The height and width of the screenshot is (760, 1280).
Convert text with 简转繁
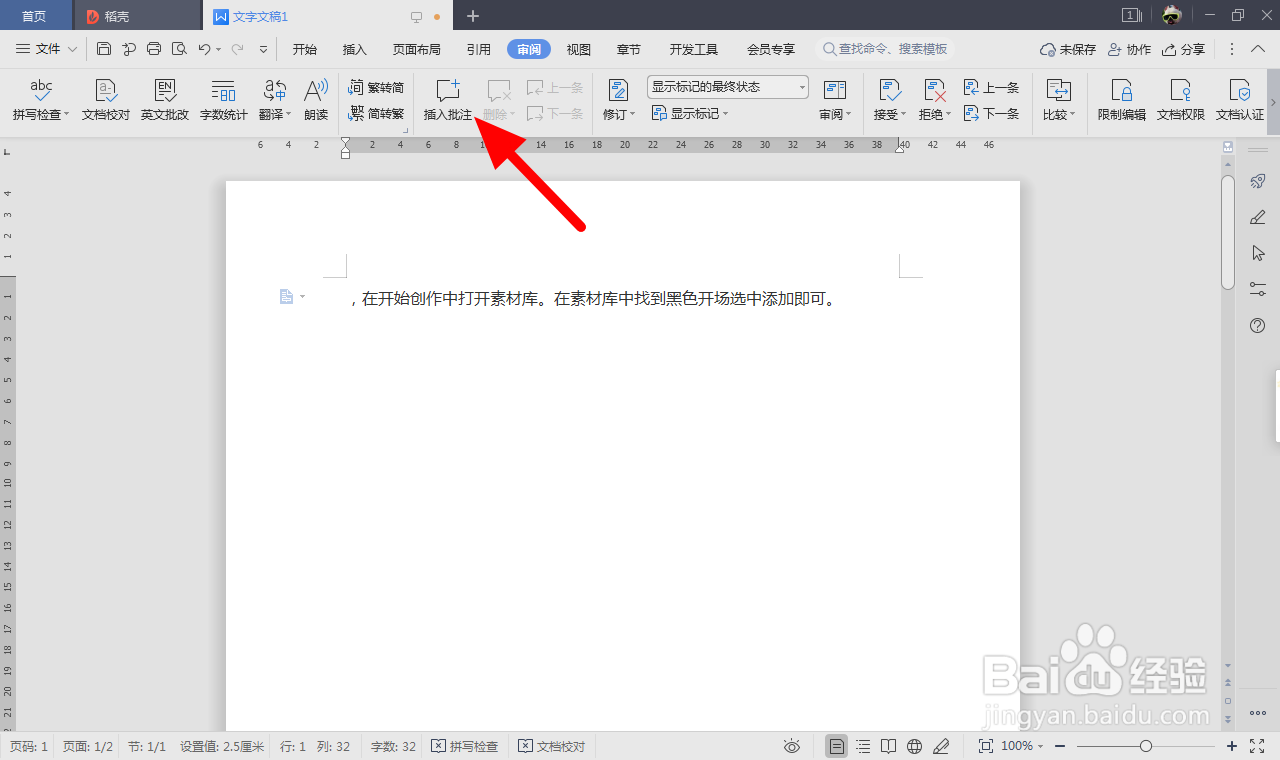pos(376,113)
